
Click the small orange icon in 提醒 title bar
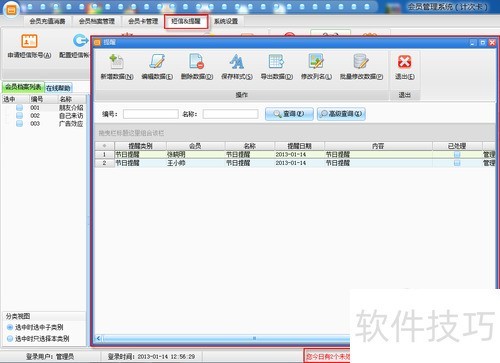(97, 42)
